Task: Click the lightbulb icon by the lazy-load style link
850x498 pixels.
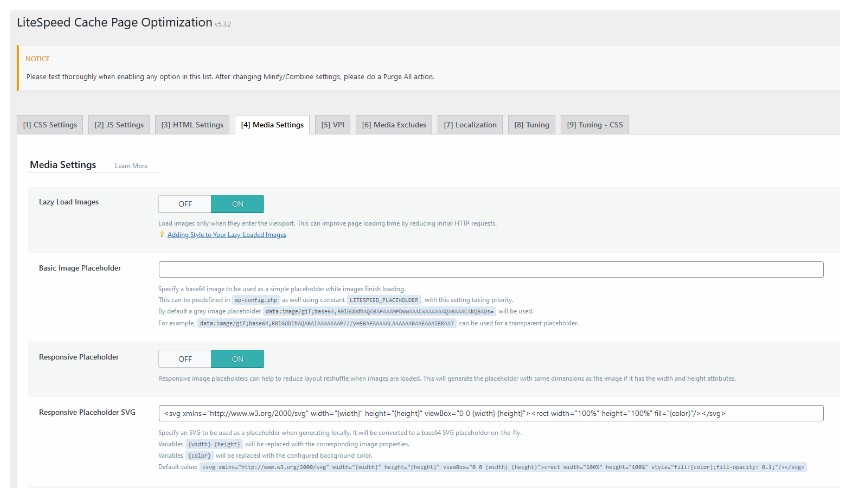Action: coord(162,235)
